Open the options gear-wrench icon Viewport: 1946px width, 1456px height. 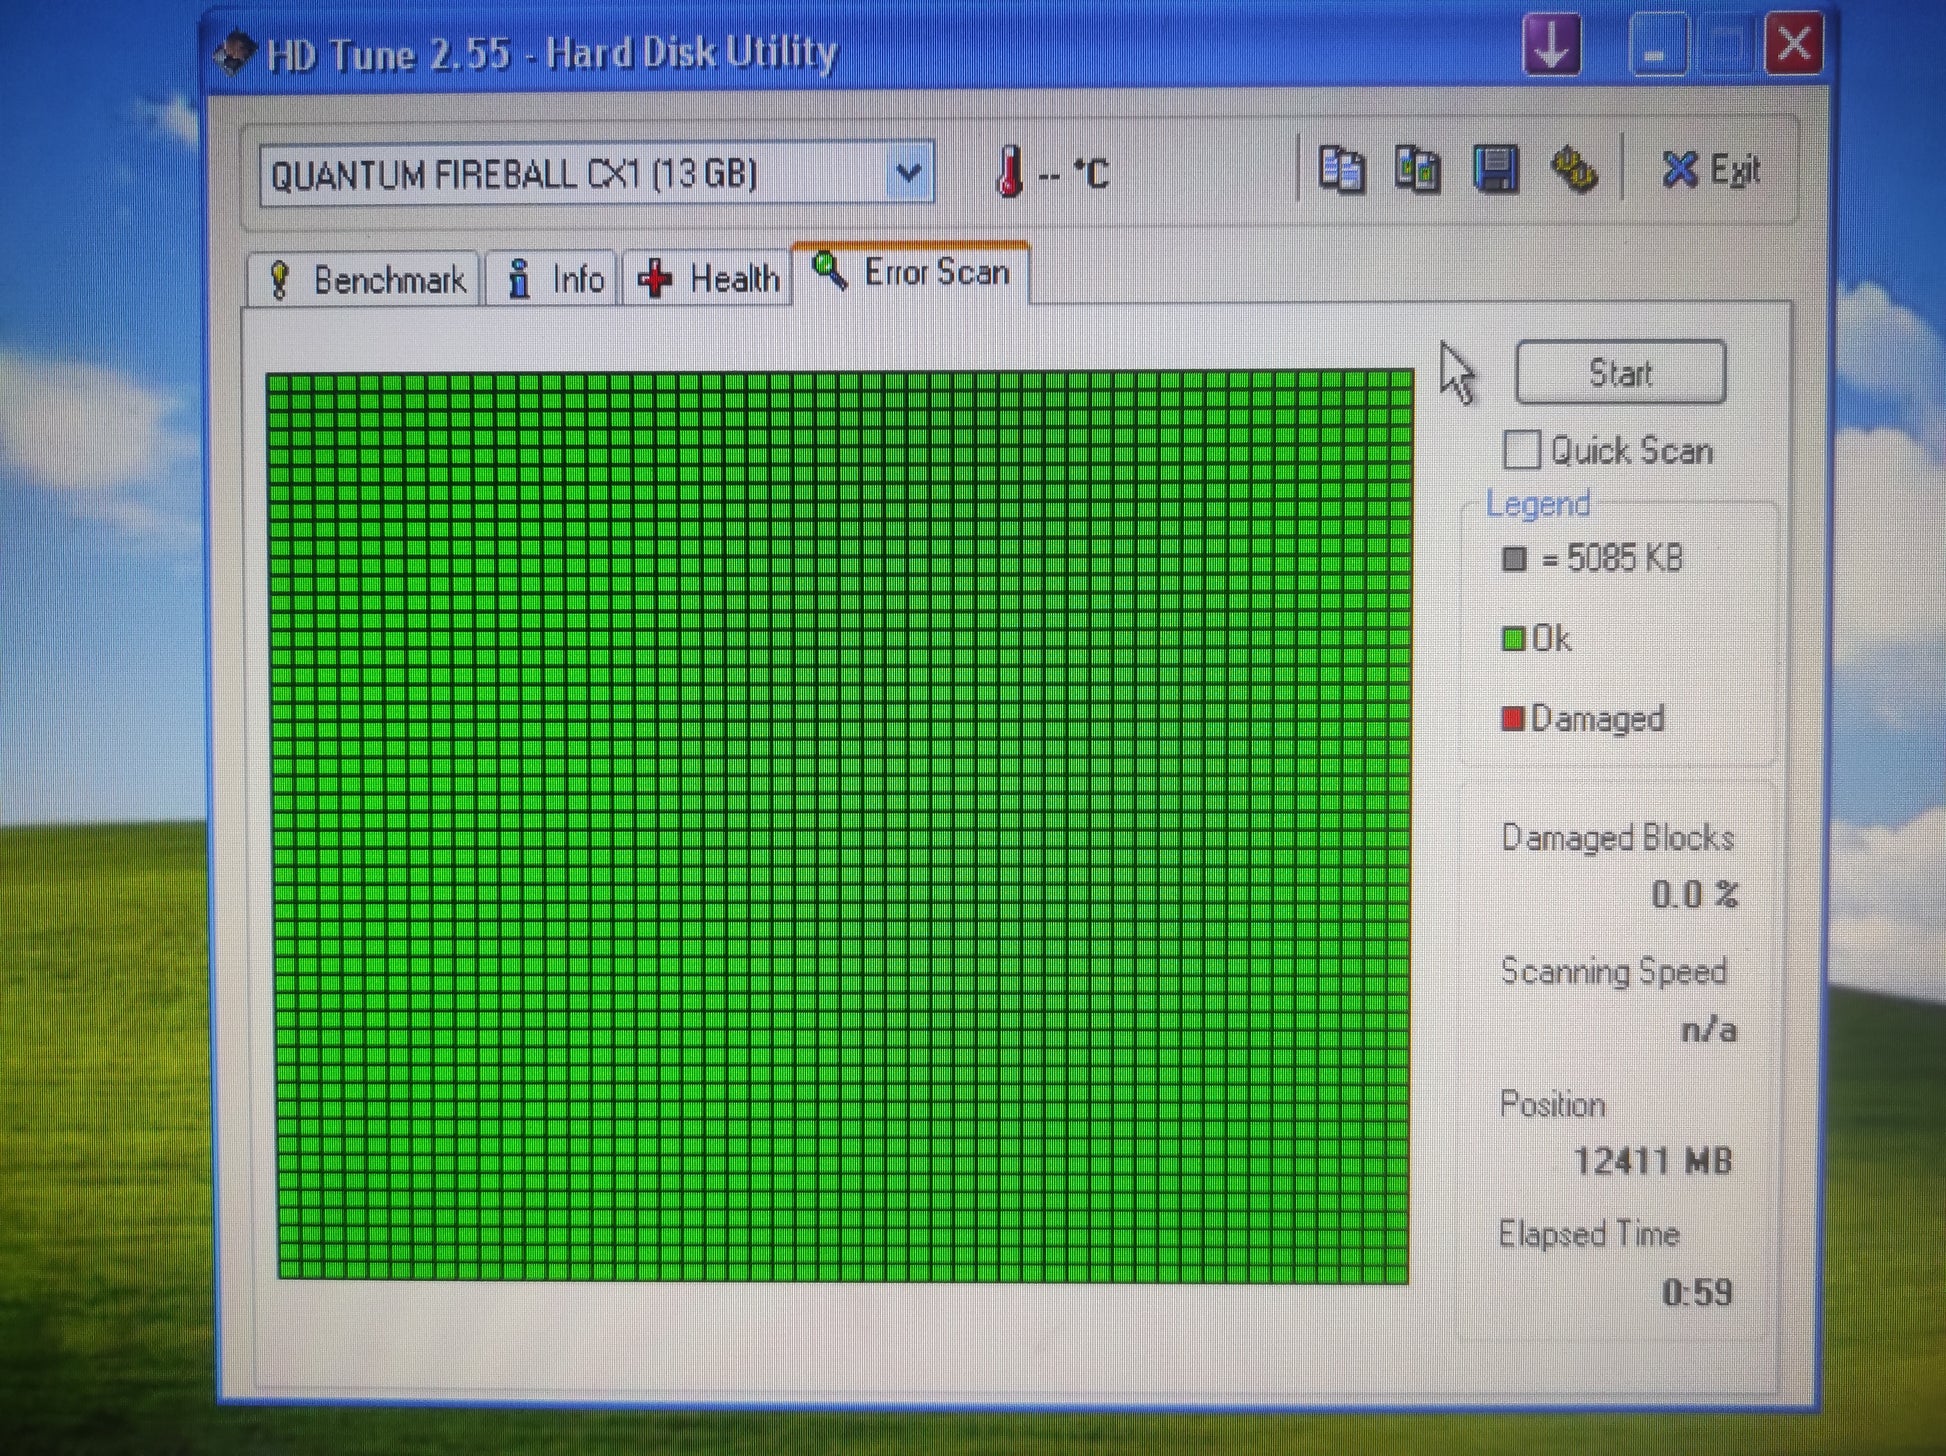tap(1573, 170)
